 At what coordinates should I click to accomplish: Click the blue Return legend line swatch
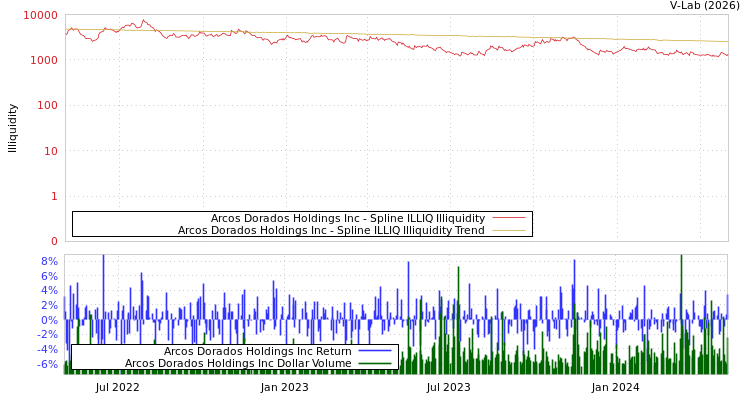[374, 351]
